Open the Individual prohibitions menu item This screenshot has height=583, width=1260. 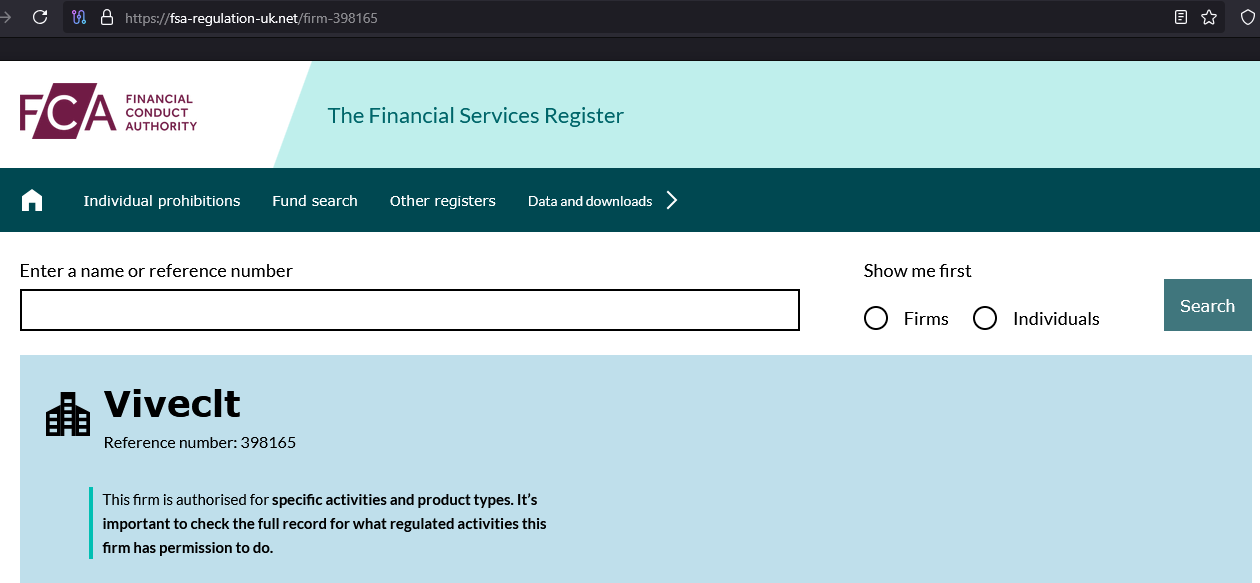(162, 201)
